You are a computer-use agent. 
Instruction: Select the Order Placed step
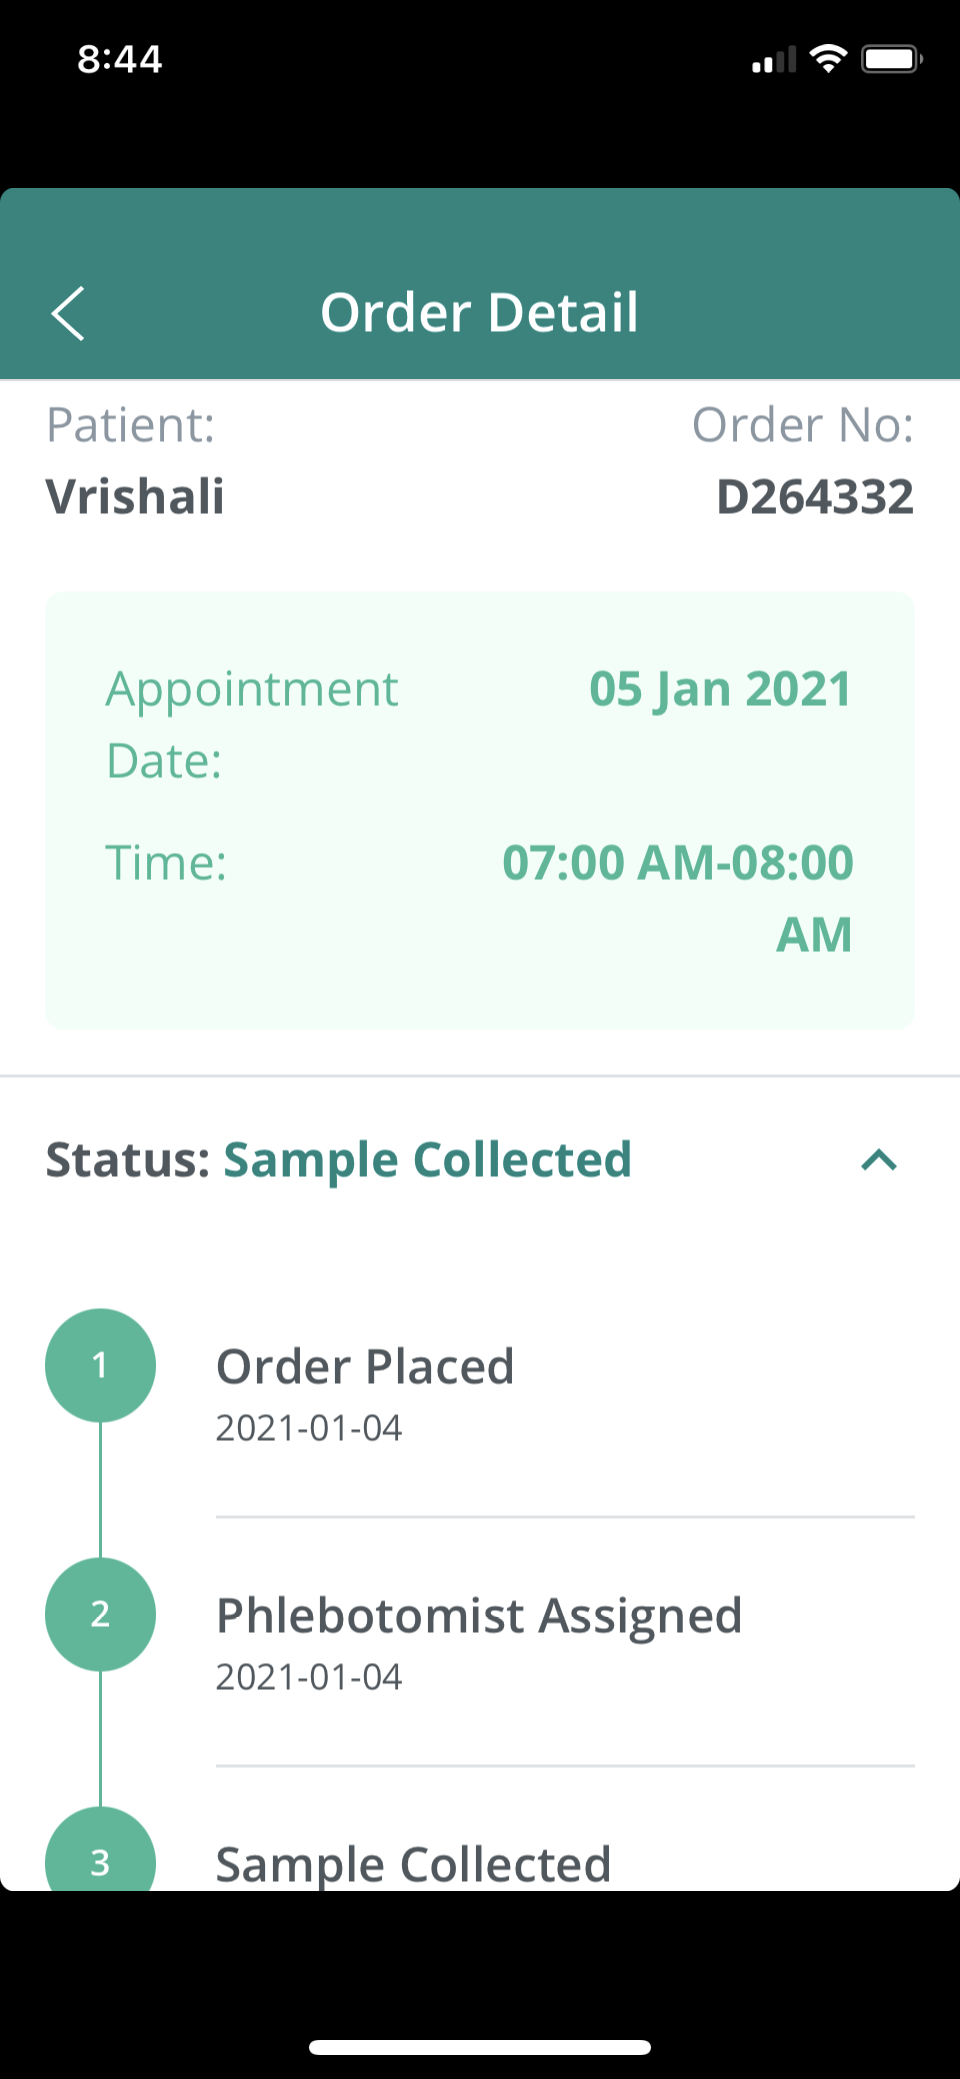tap(365, 1367)
